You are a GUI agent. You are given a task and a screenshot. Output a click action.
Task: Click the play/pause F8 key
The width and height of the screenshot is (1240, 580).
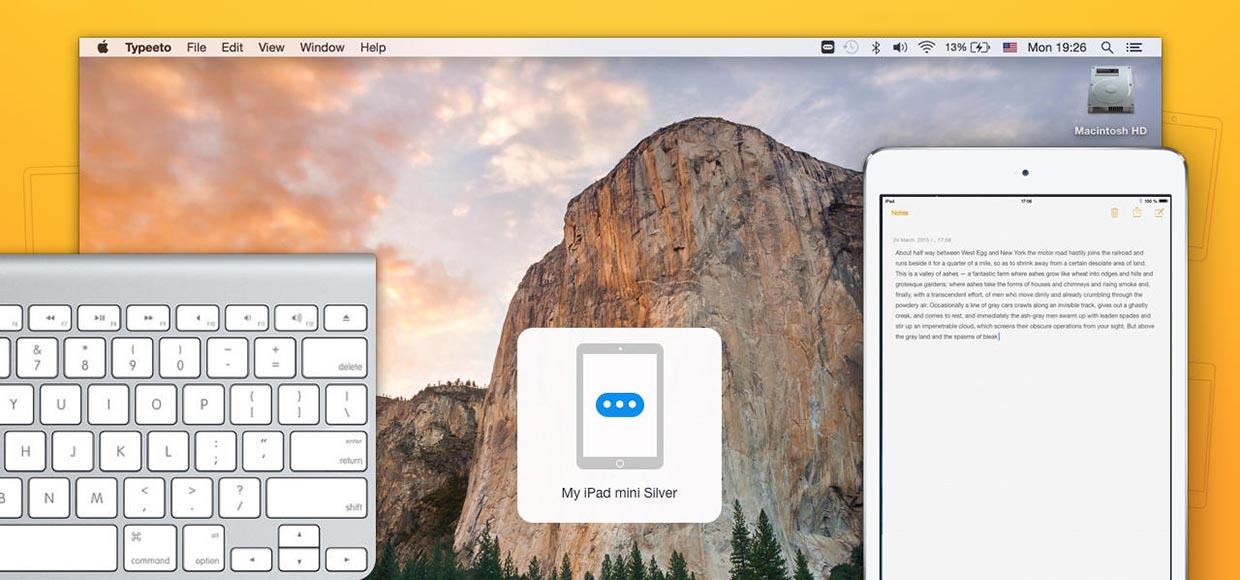[99, 318]
